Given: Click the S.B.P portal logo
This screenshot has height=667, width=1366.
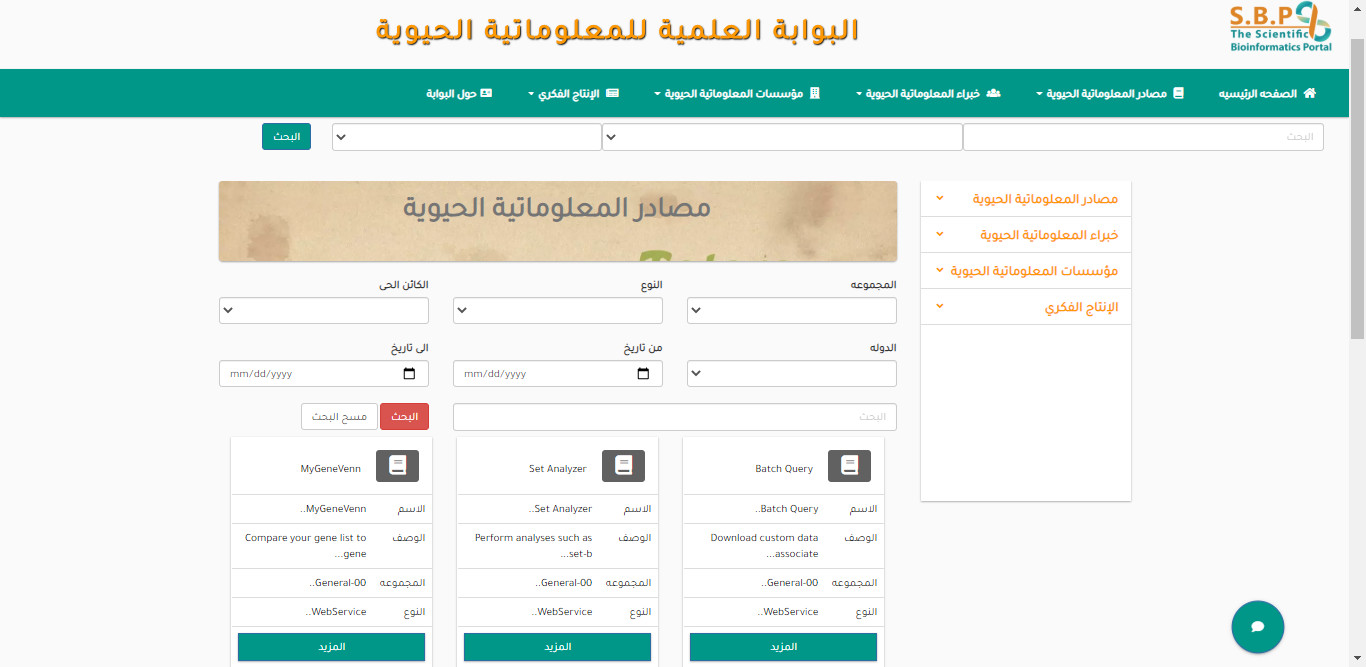Looking at the screenshot, I should 1280,28.
